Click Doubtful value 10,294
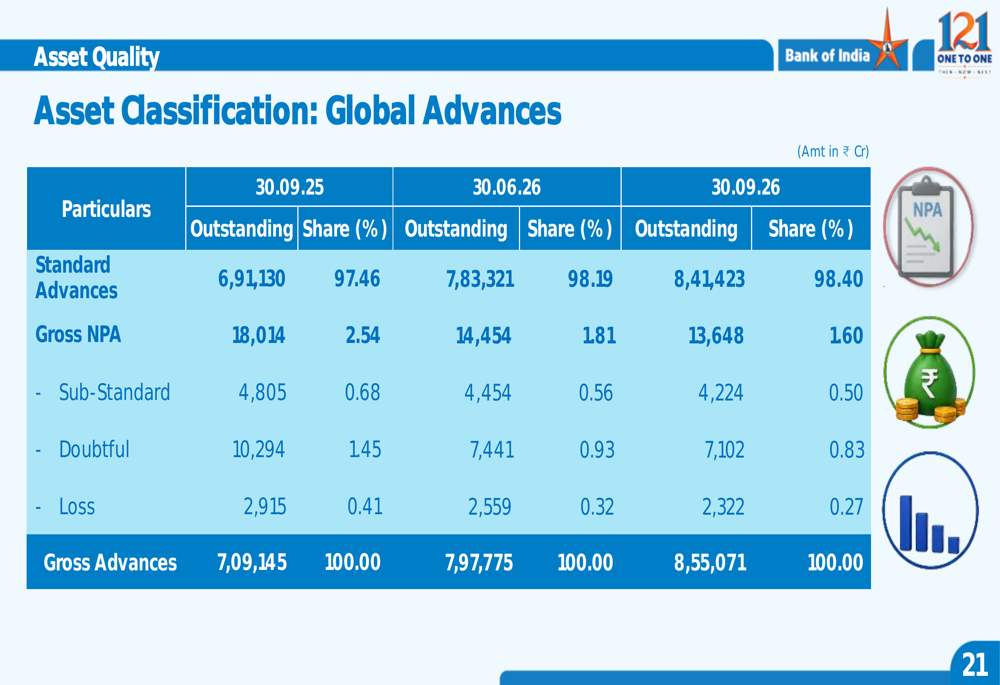Image resolution: width=1000 pixels, height=685 pixels. (x=258, y=450)
